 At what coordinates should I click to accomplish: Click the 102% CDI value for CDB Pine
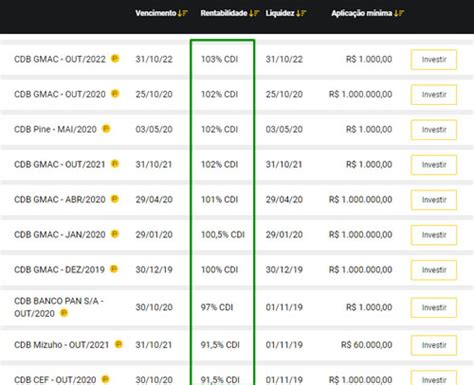click(x=219, y=129)
